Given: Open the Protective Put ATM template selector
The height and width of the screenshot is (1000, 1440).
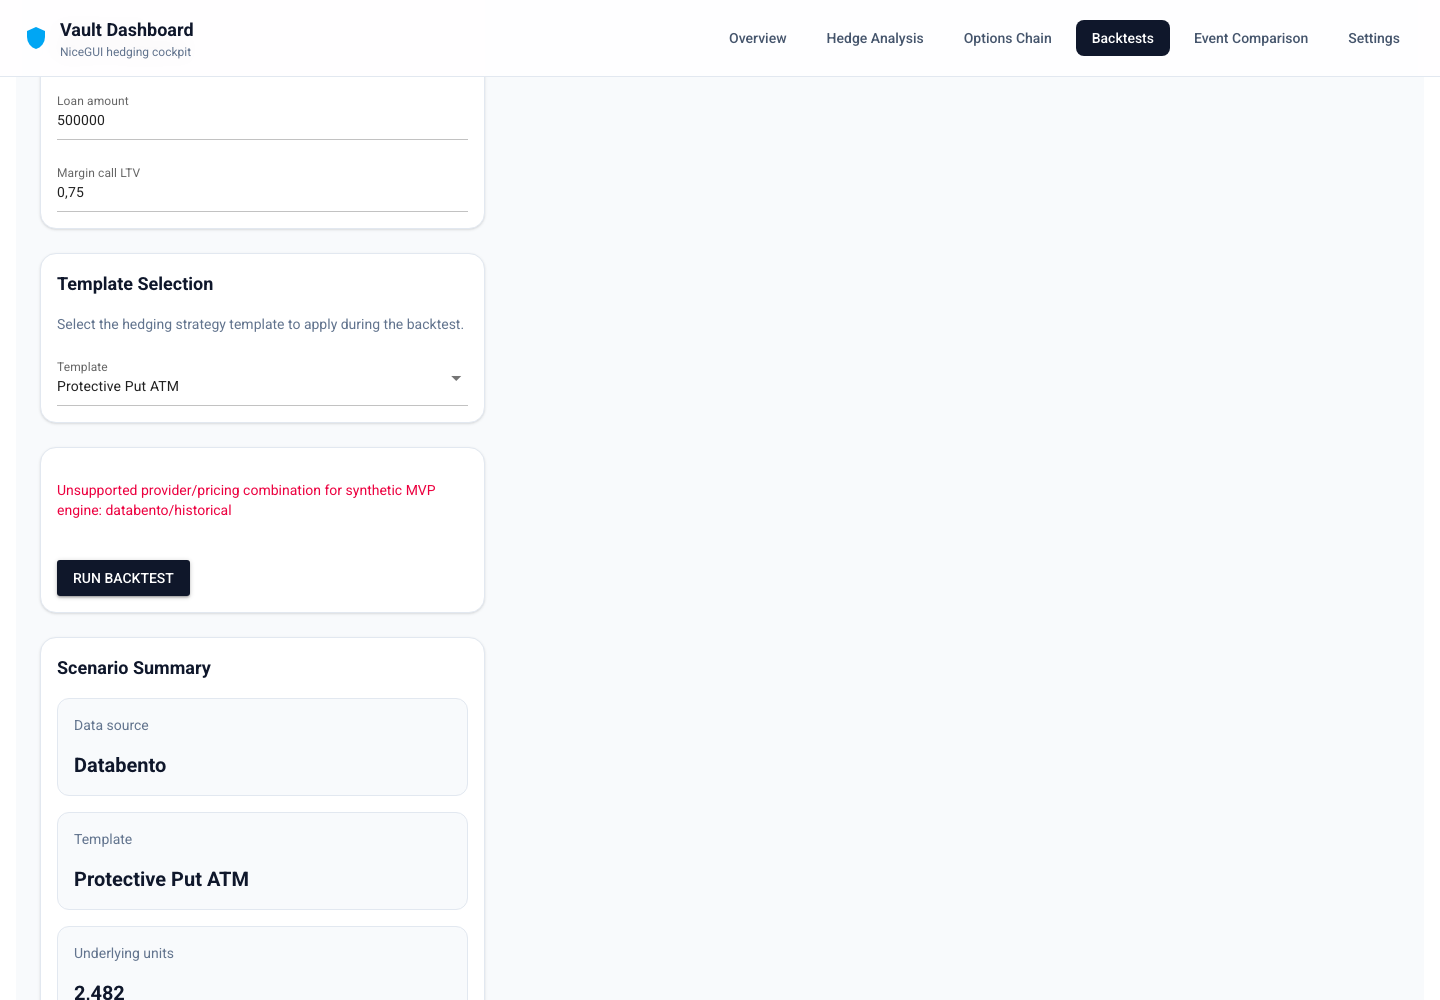Looking at the screenshot, I should (x=250, y=386).
